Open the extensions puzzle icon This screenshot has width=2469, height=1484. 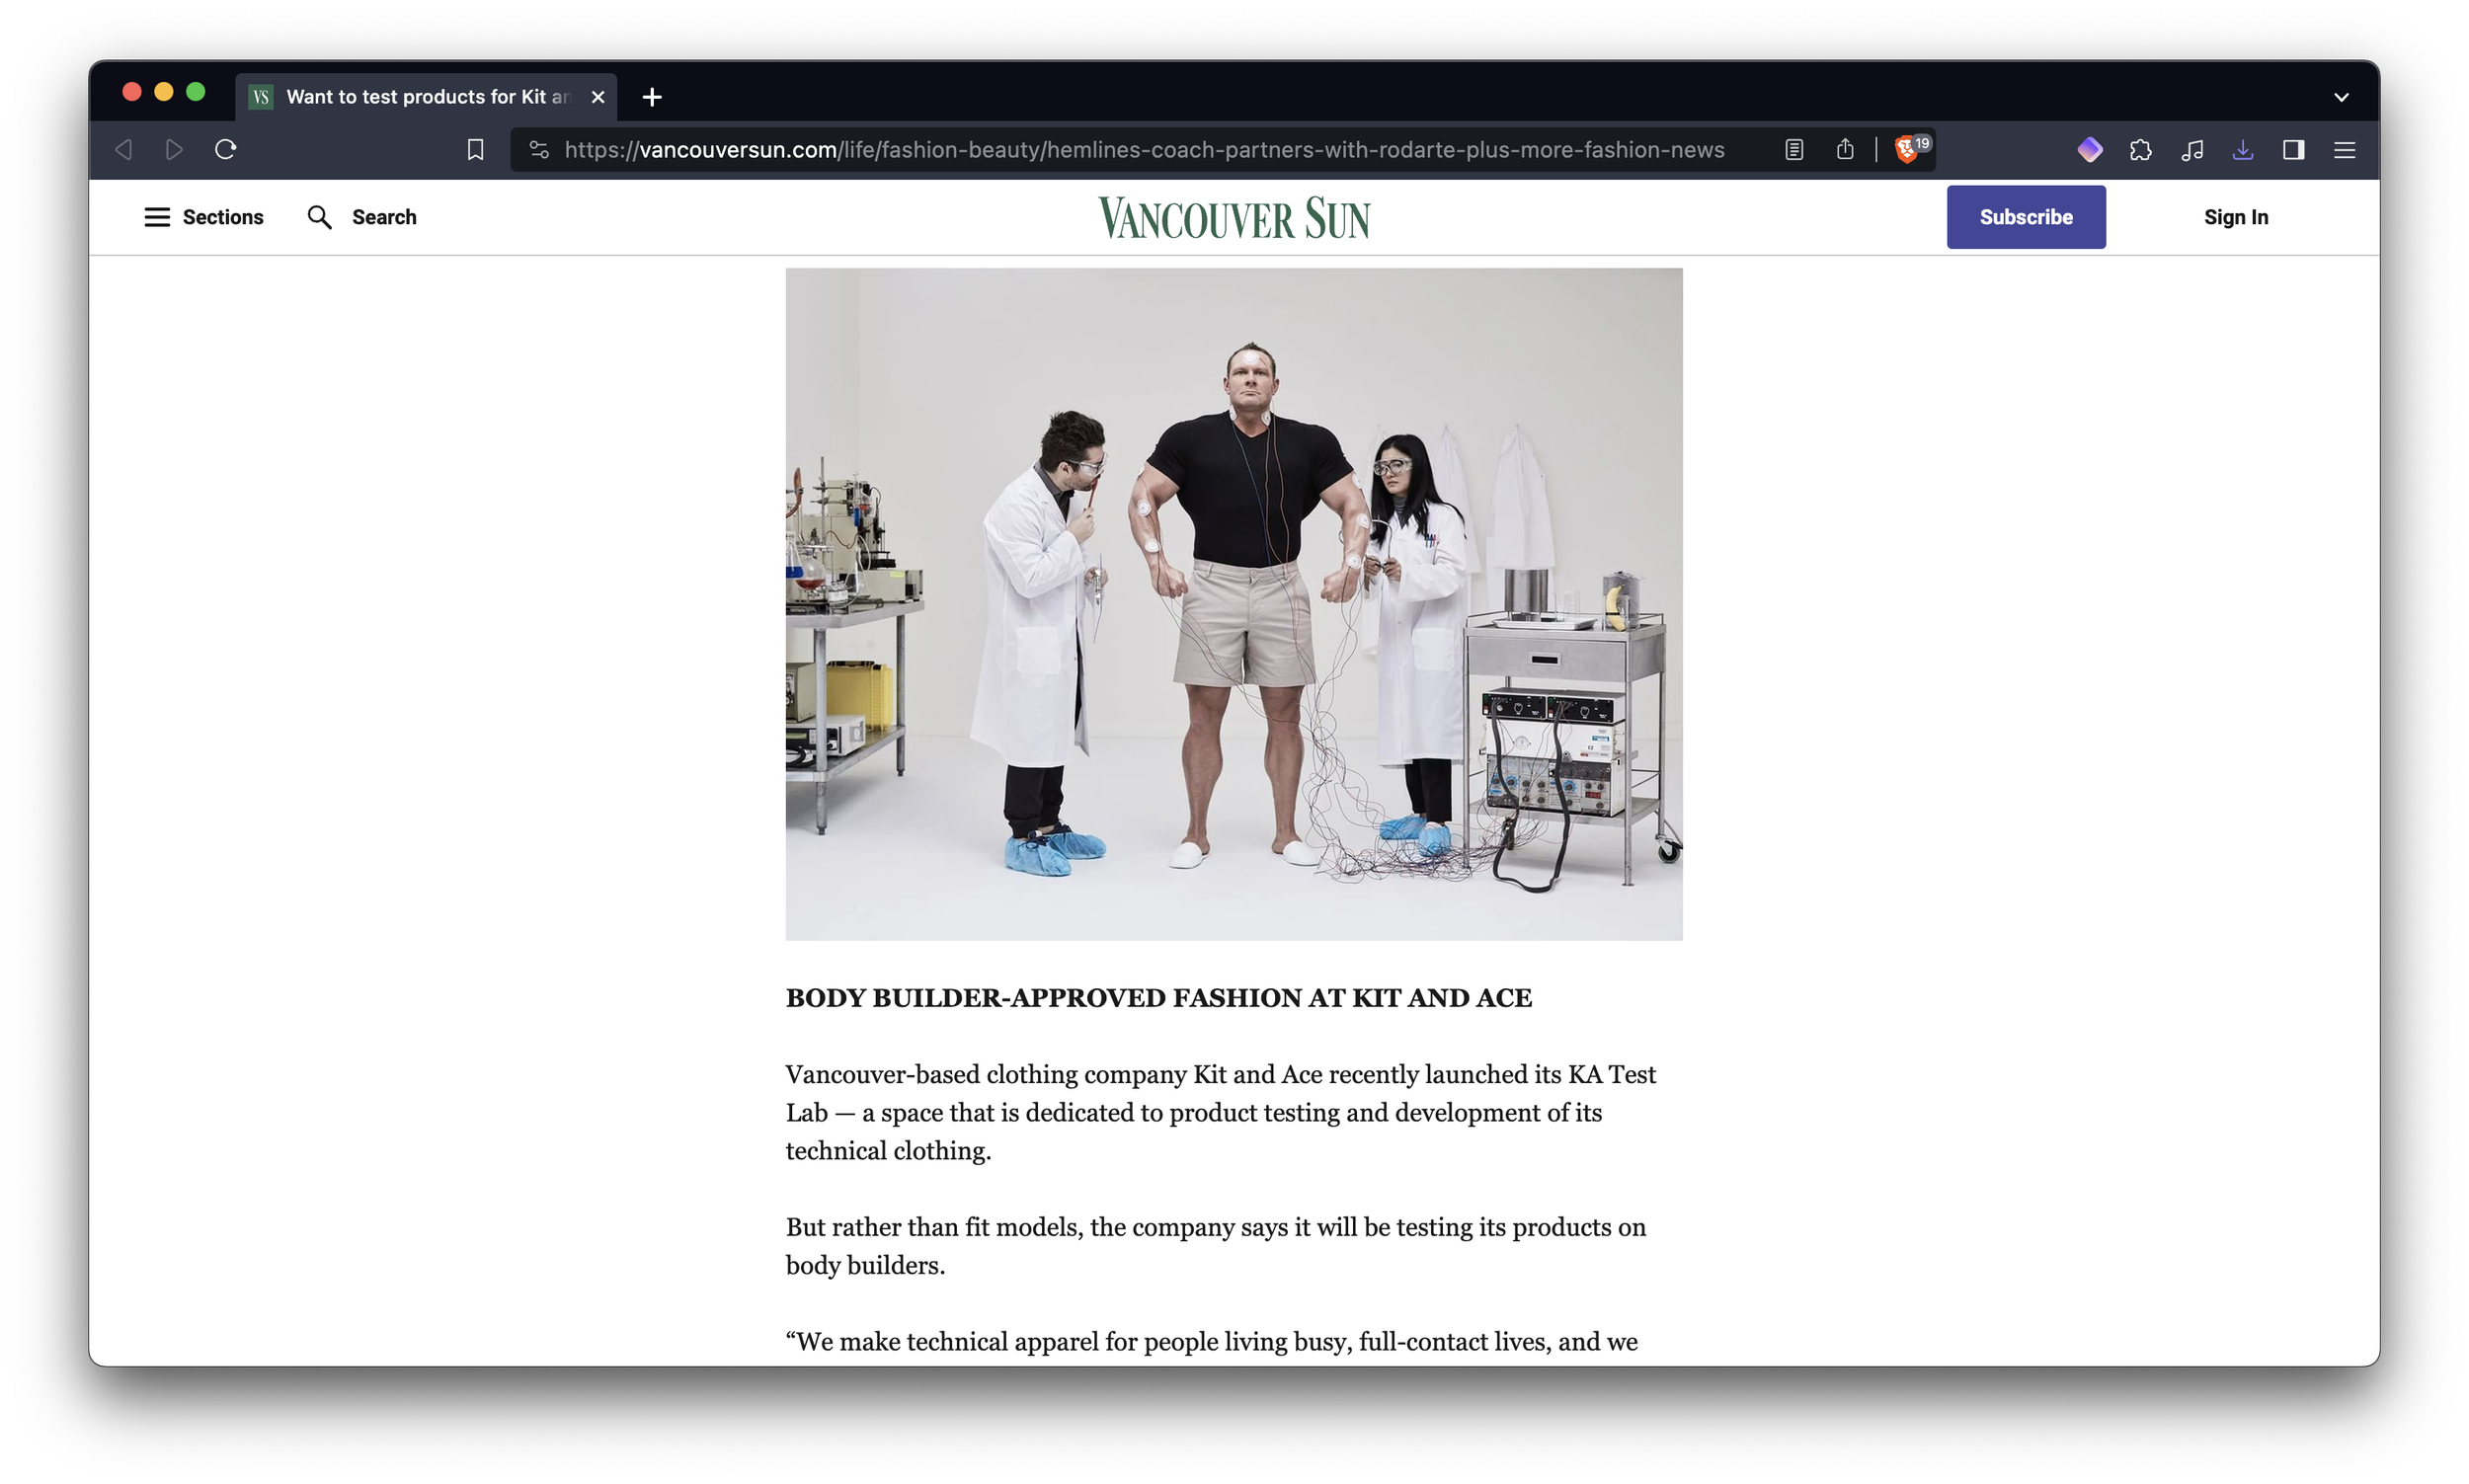point(2141,150)
